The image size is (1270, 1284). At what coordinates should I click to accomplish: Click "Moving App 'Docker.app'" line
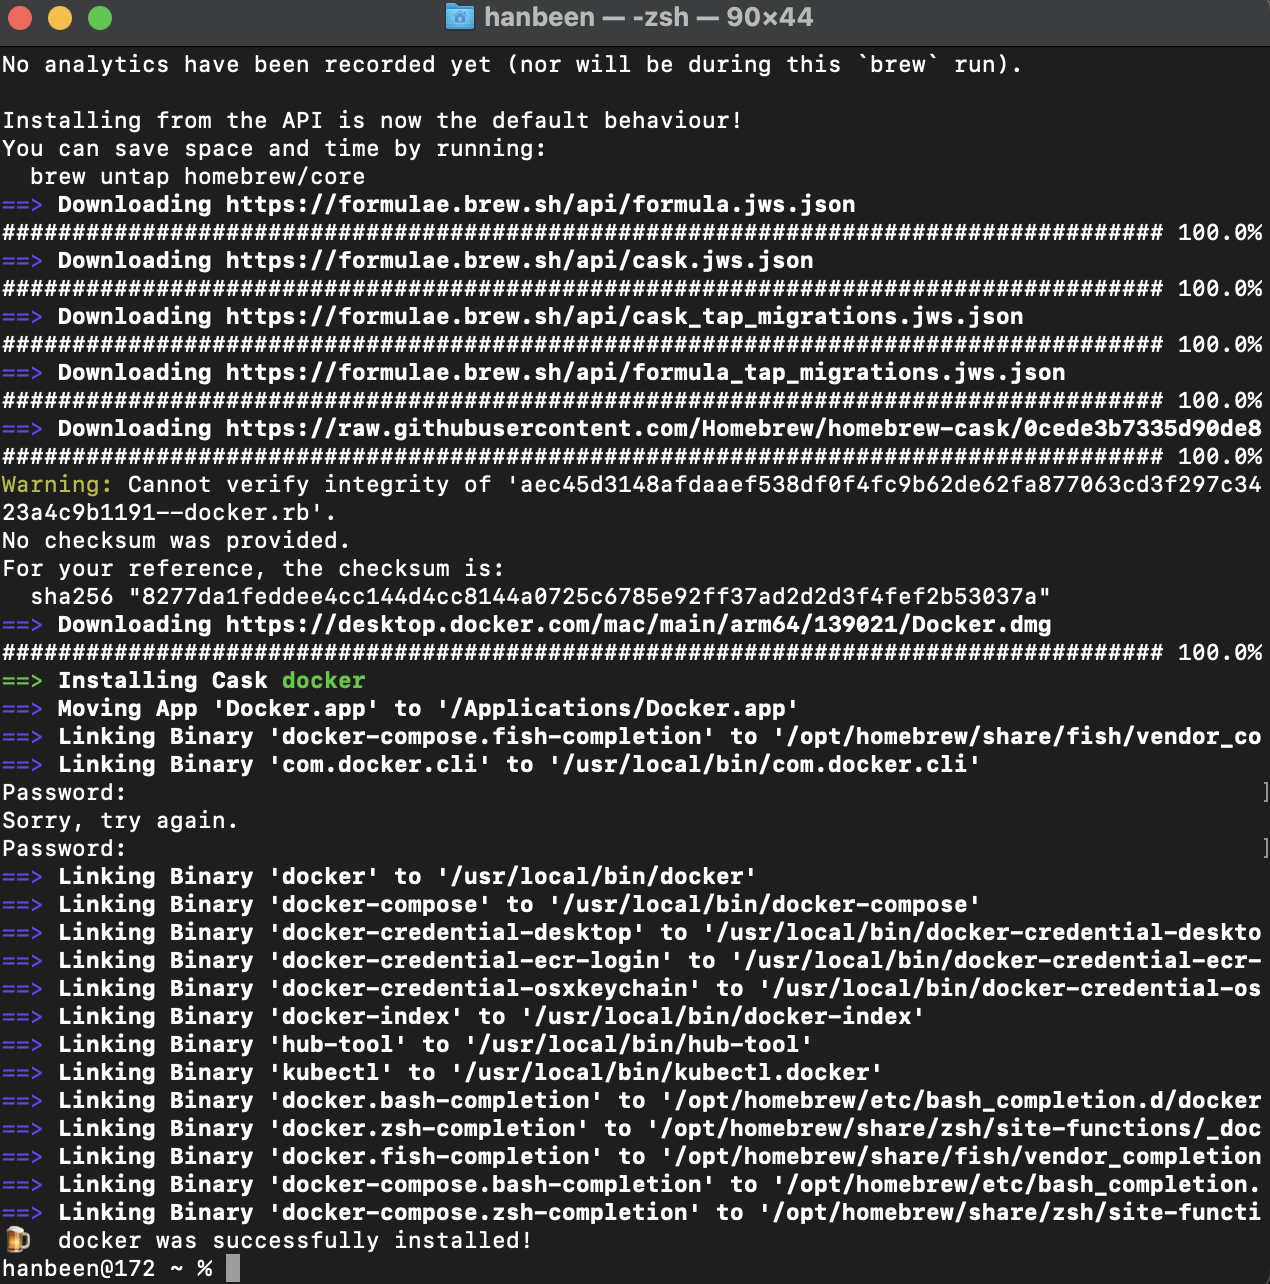pos(400,708)
